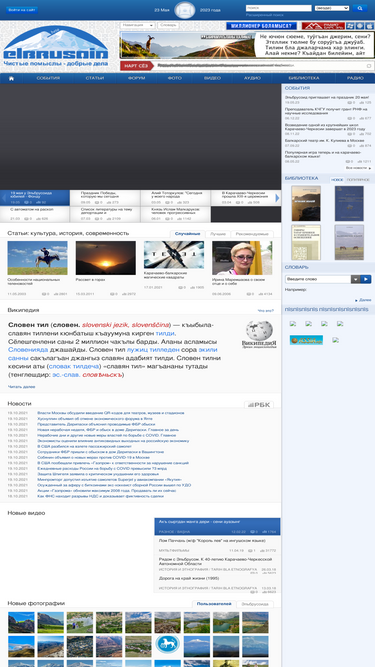Open the blue book cover in the library
This screenshot has width=375, height=667.
click(349, 203)
